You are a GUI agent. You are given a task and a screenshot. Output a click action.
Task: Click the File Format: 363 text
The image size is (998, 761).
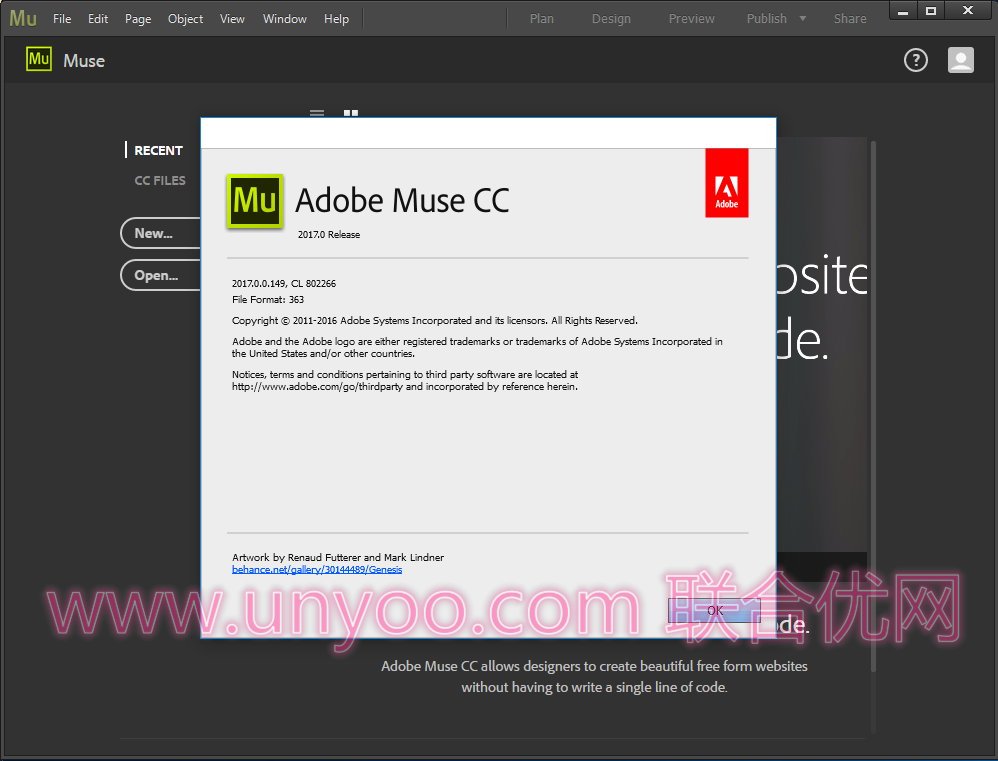coord(268,300)
